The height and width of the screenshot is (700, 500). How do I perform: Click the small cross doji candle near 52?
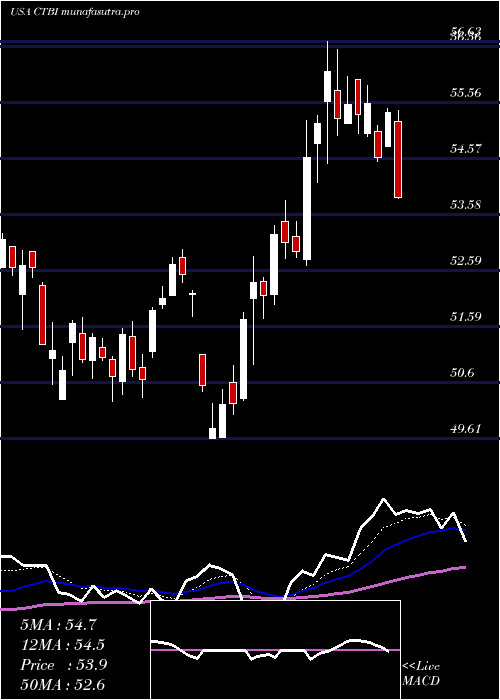coord(193,294)
